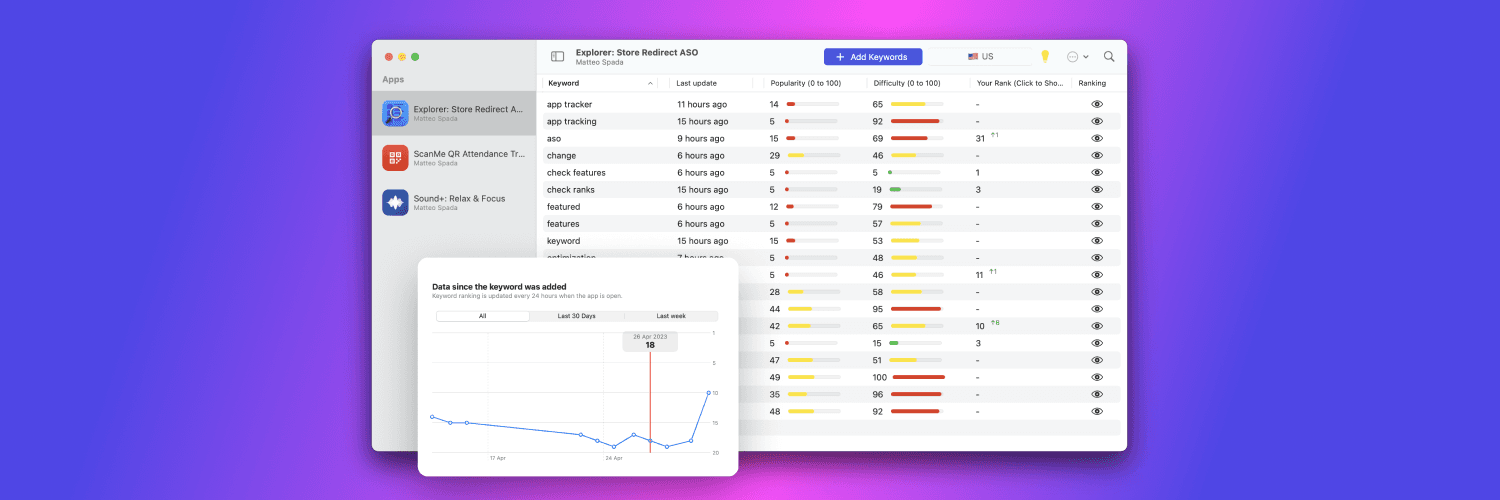
Task: Click difficulty bar of check ranks row
Action: coord(916,189)
